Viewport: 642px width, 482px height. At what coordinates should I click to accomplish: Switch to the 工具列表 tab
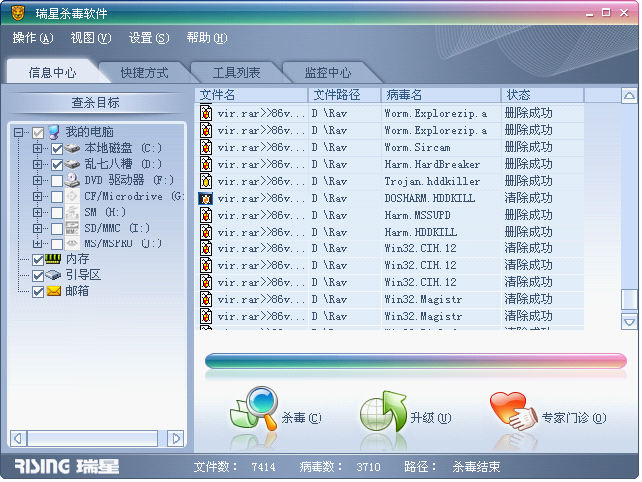tap(236, 73)
